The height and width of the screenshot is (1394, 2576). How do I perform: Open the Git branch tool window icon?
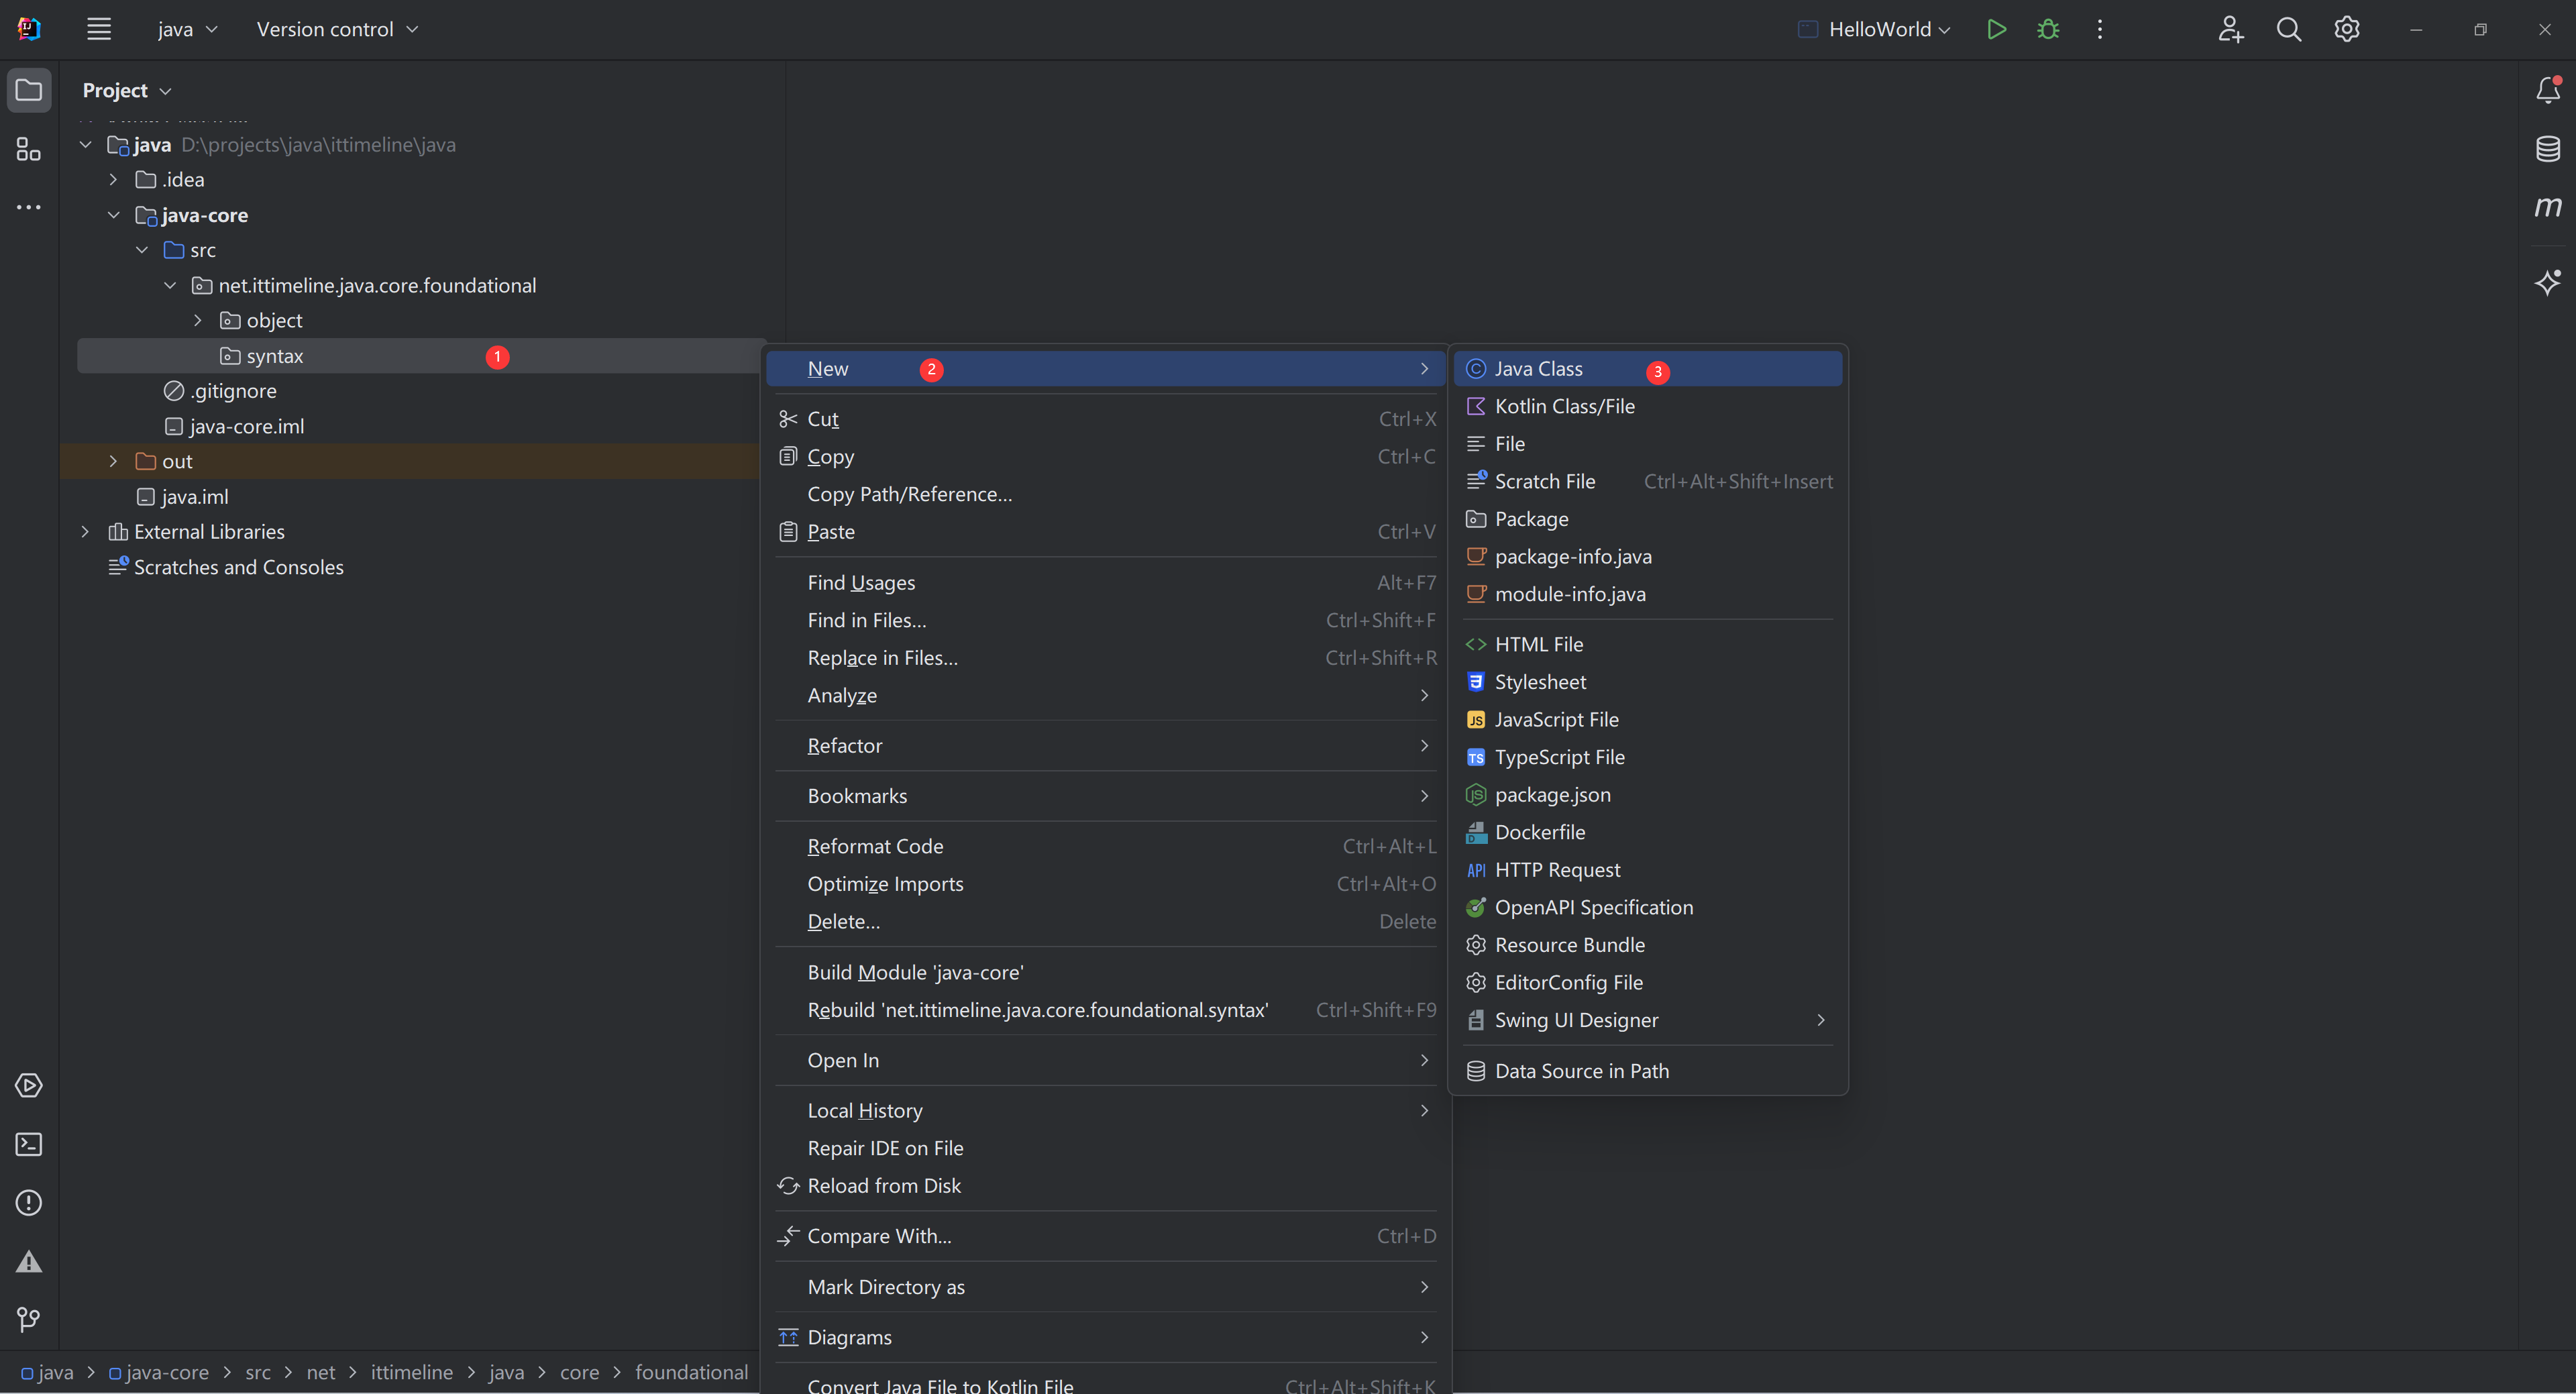tap(29, 1320)
